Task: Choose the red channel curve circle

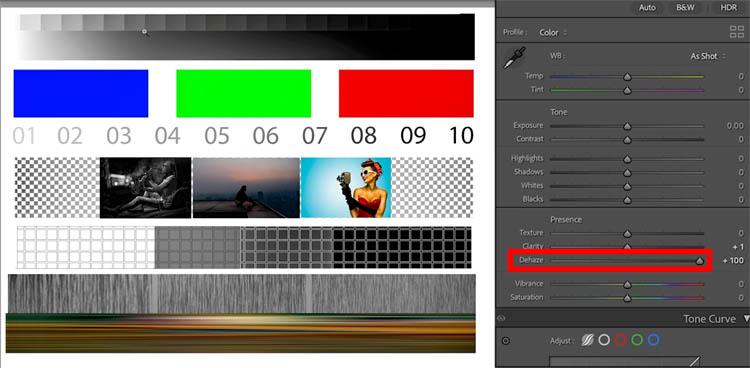Action: coord(620,340)
